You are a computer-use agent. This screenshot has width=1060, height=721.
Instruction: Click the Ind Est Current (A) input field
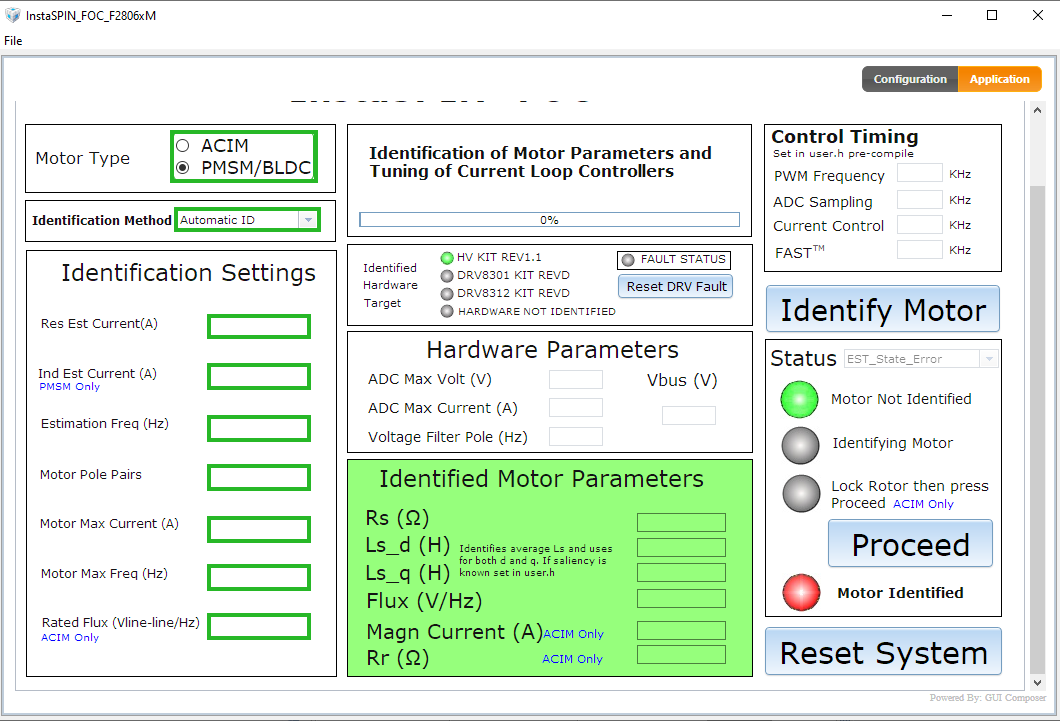pyautogui.click(x=259, y=376)
